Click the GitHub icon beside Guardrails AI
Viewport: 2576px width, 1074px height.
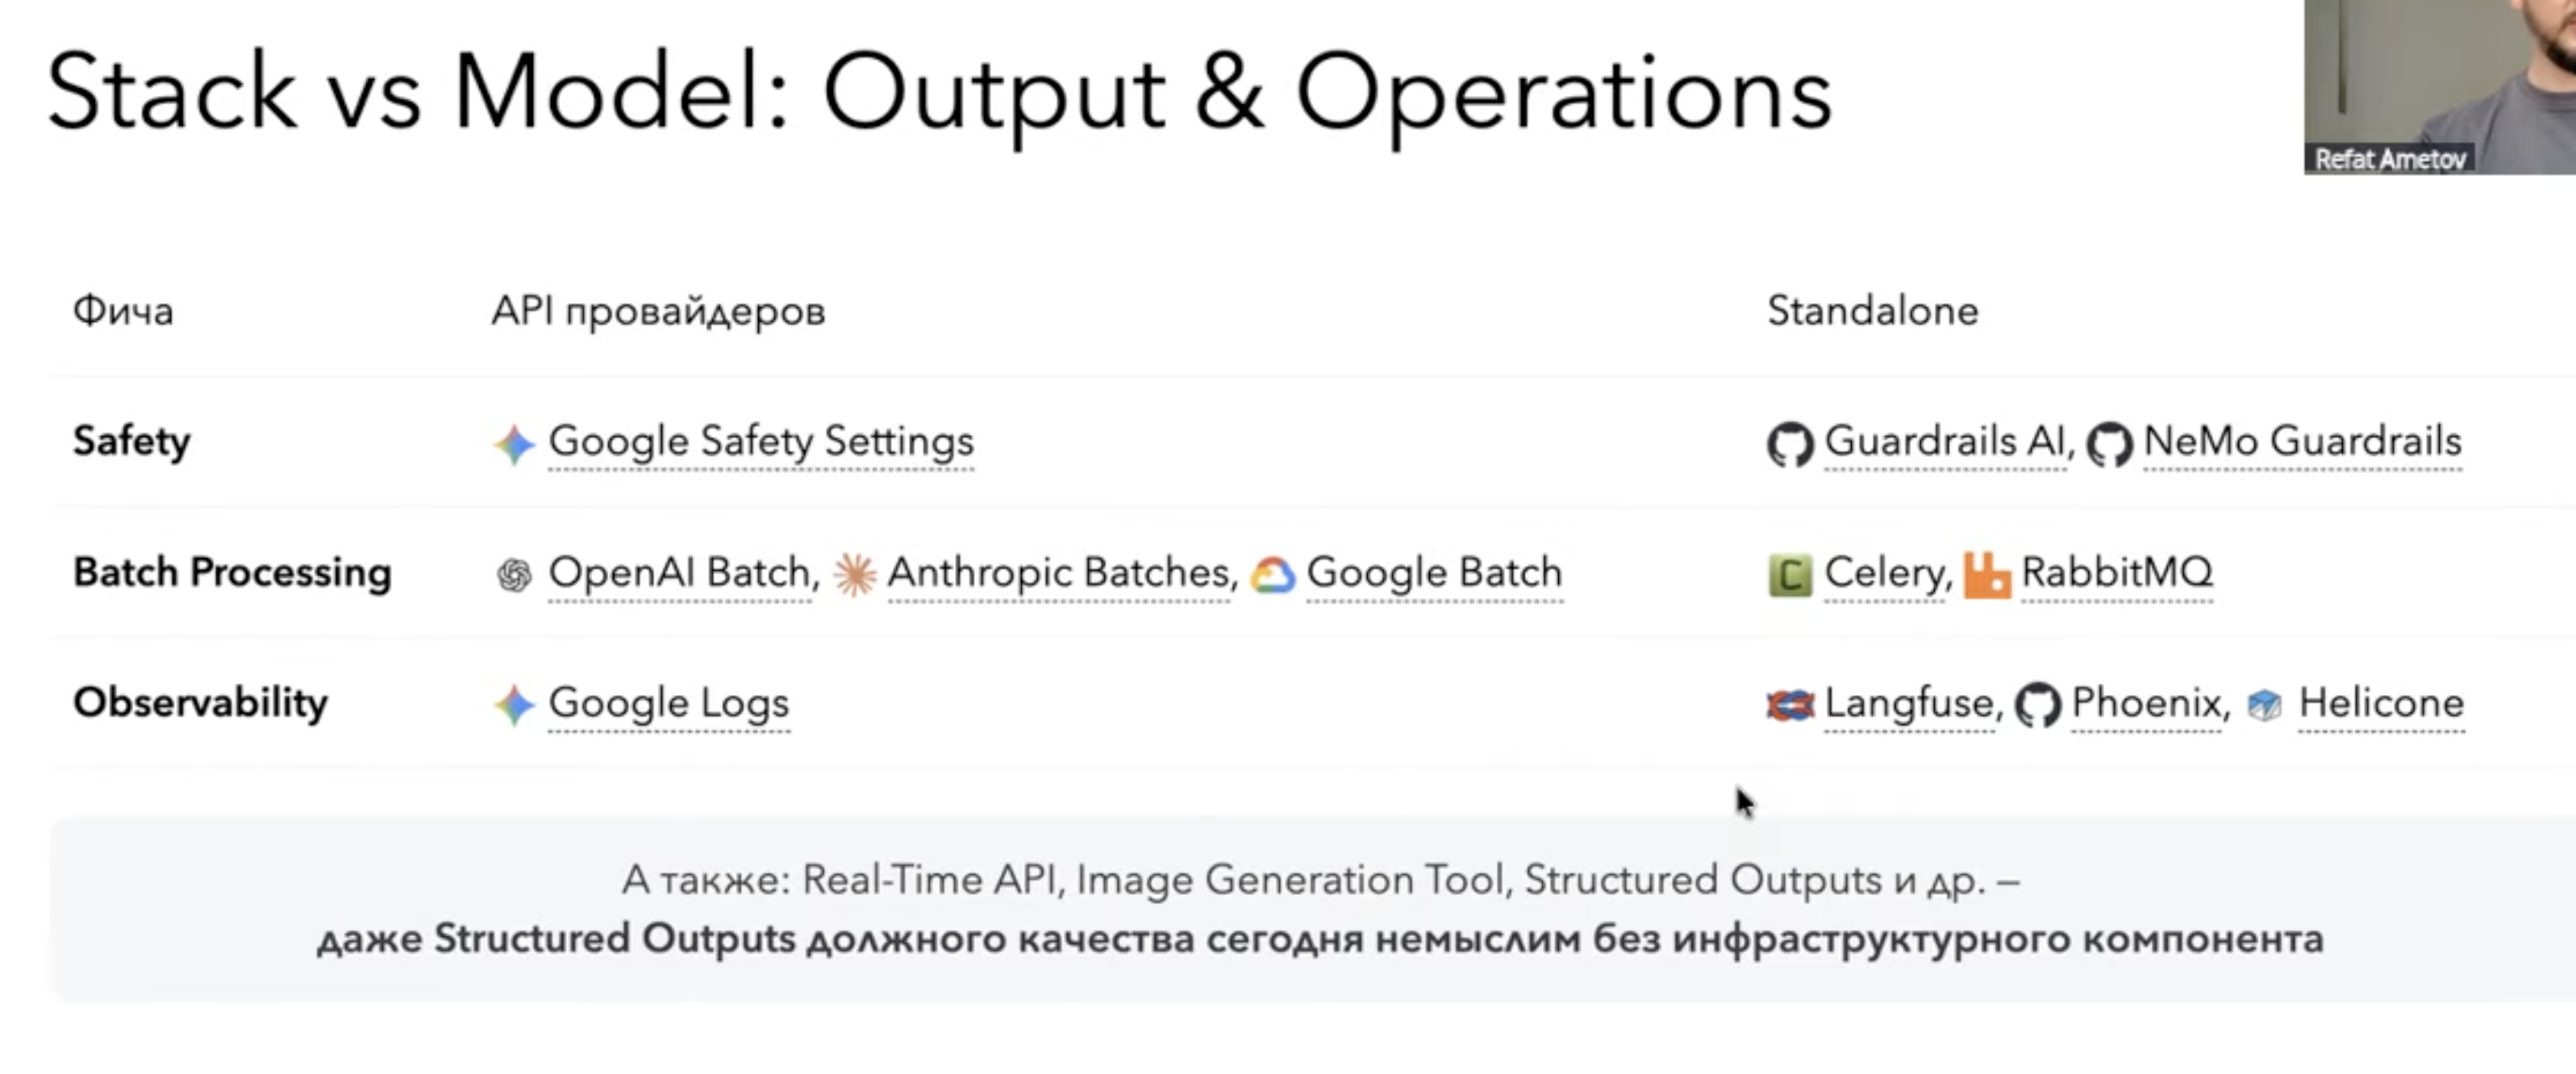coord(1789,443)
